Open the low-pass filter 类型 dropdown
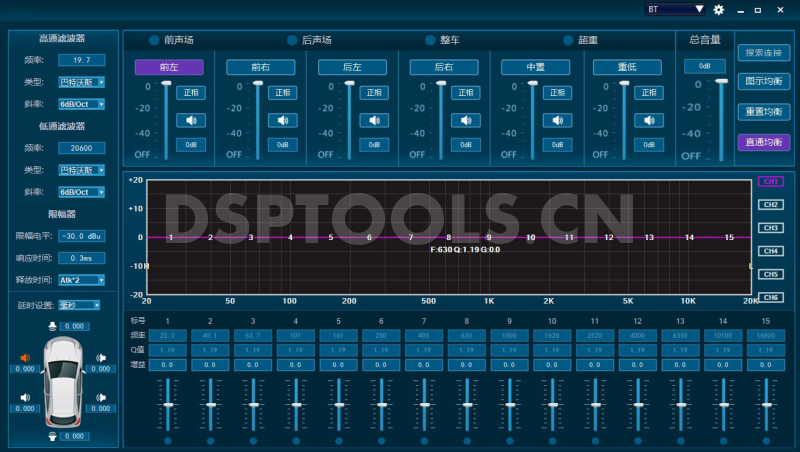 (82, 170)
